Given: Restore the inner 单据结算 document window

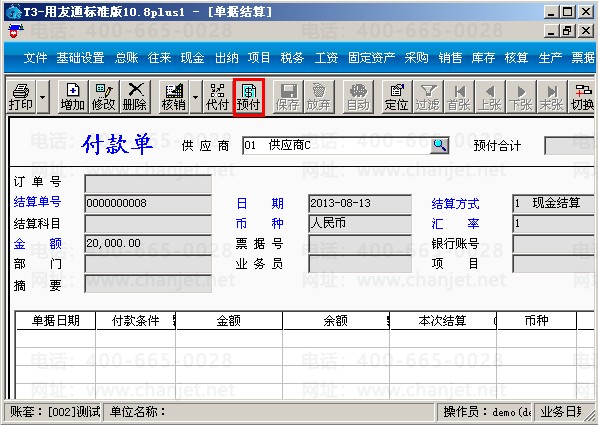Looking at the screenshot, I should click(567, 31).
